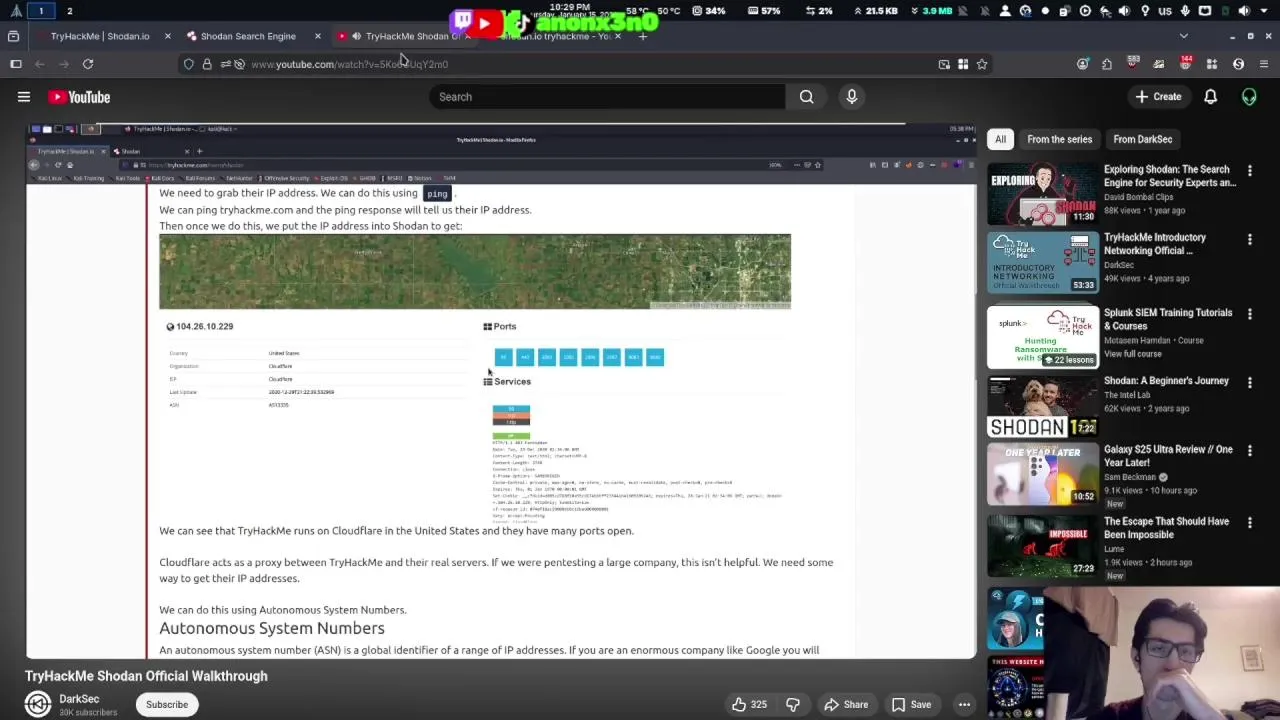Open The Escape 27:23 thumbnail
This screenshot has width=1280, height=720.
click(1043, 546)
